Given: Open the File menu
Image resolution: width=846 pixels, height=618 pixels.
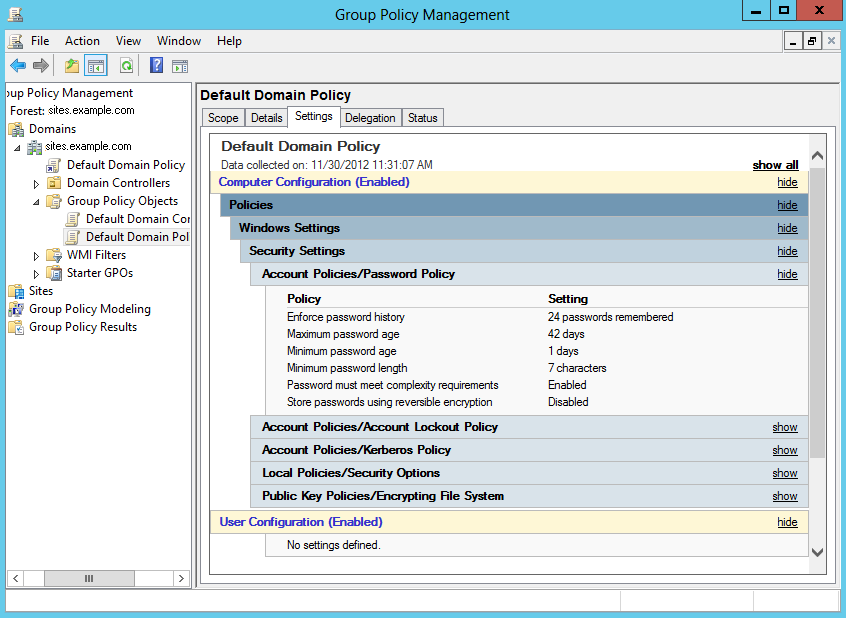Looking at the screenshot, I should pyautogui.click(x=40, y=41).
